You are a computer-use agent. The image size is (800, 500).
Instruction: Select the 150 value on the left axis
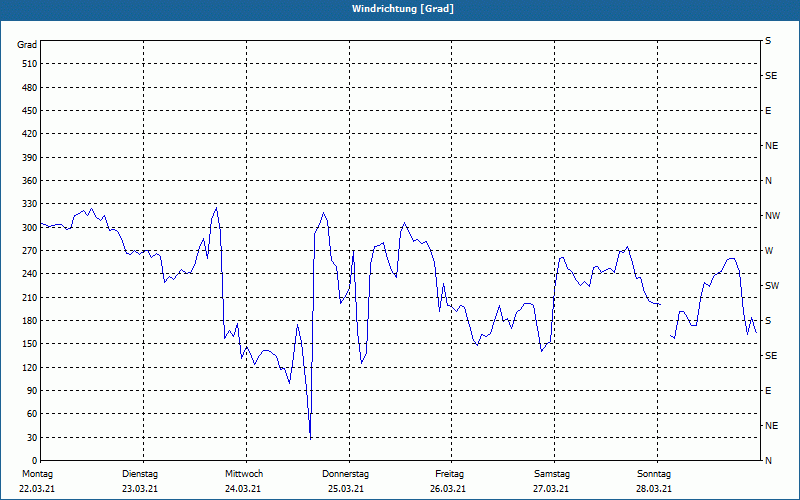[x=30, y=344]
